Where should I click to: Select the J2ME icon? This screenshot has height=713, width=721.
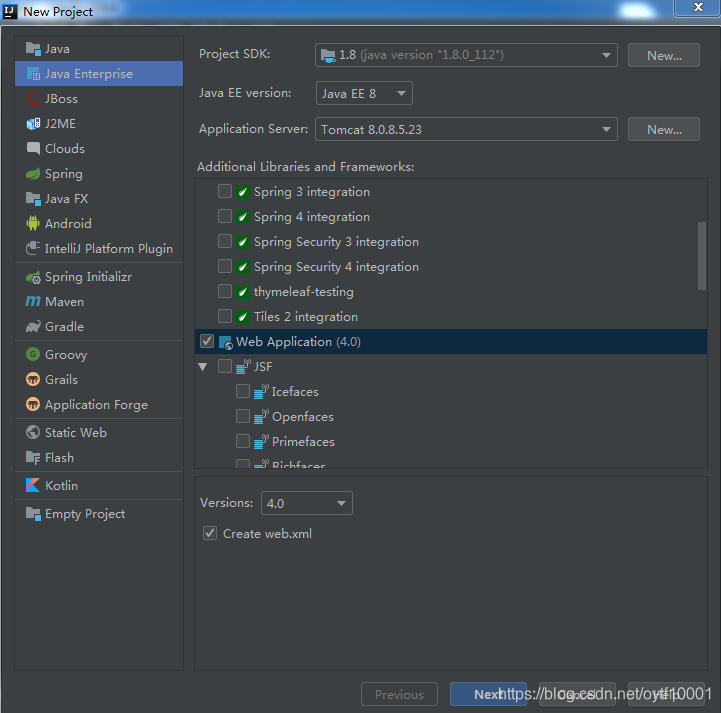33,124
